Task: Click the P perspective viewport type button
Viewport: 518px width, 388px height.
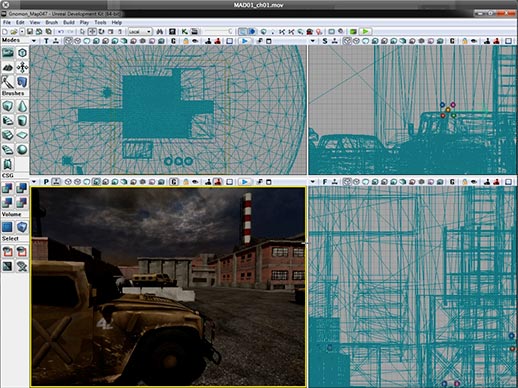Action: [x=46, y=182]
